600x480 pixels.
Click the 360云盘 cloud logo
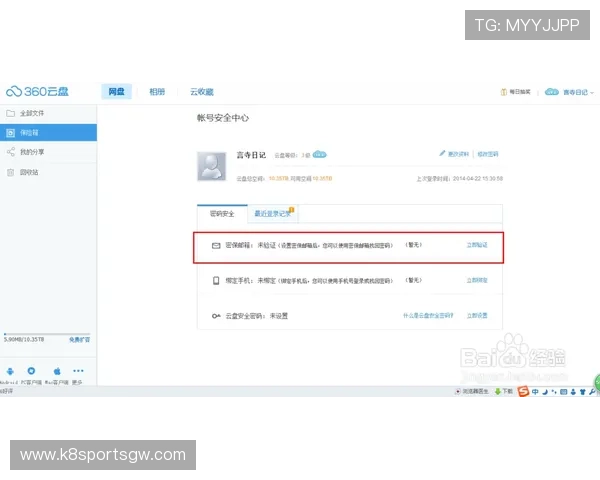pos(37,91)
